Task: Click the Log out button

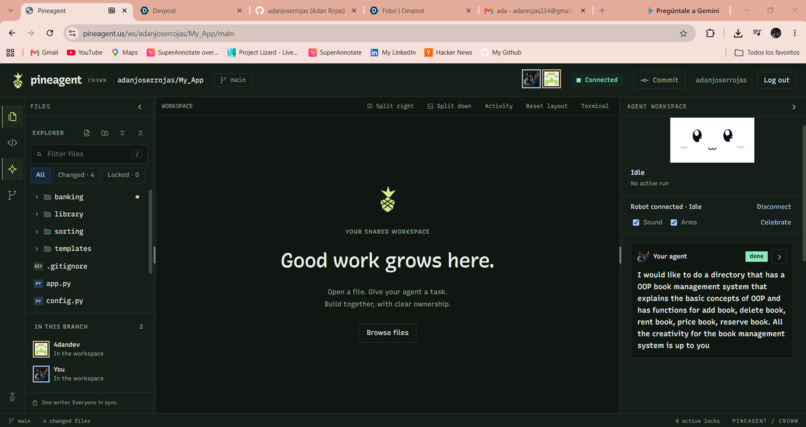Action: click(x=776, y=80)
